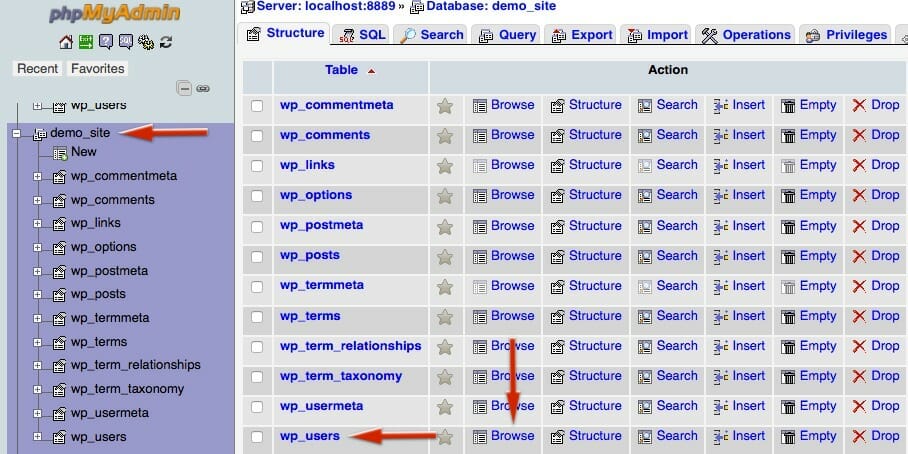Expand wp_comments in the sidebar tree
908x454 pixels.
click(x=38, y=200)
